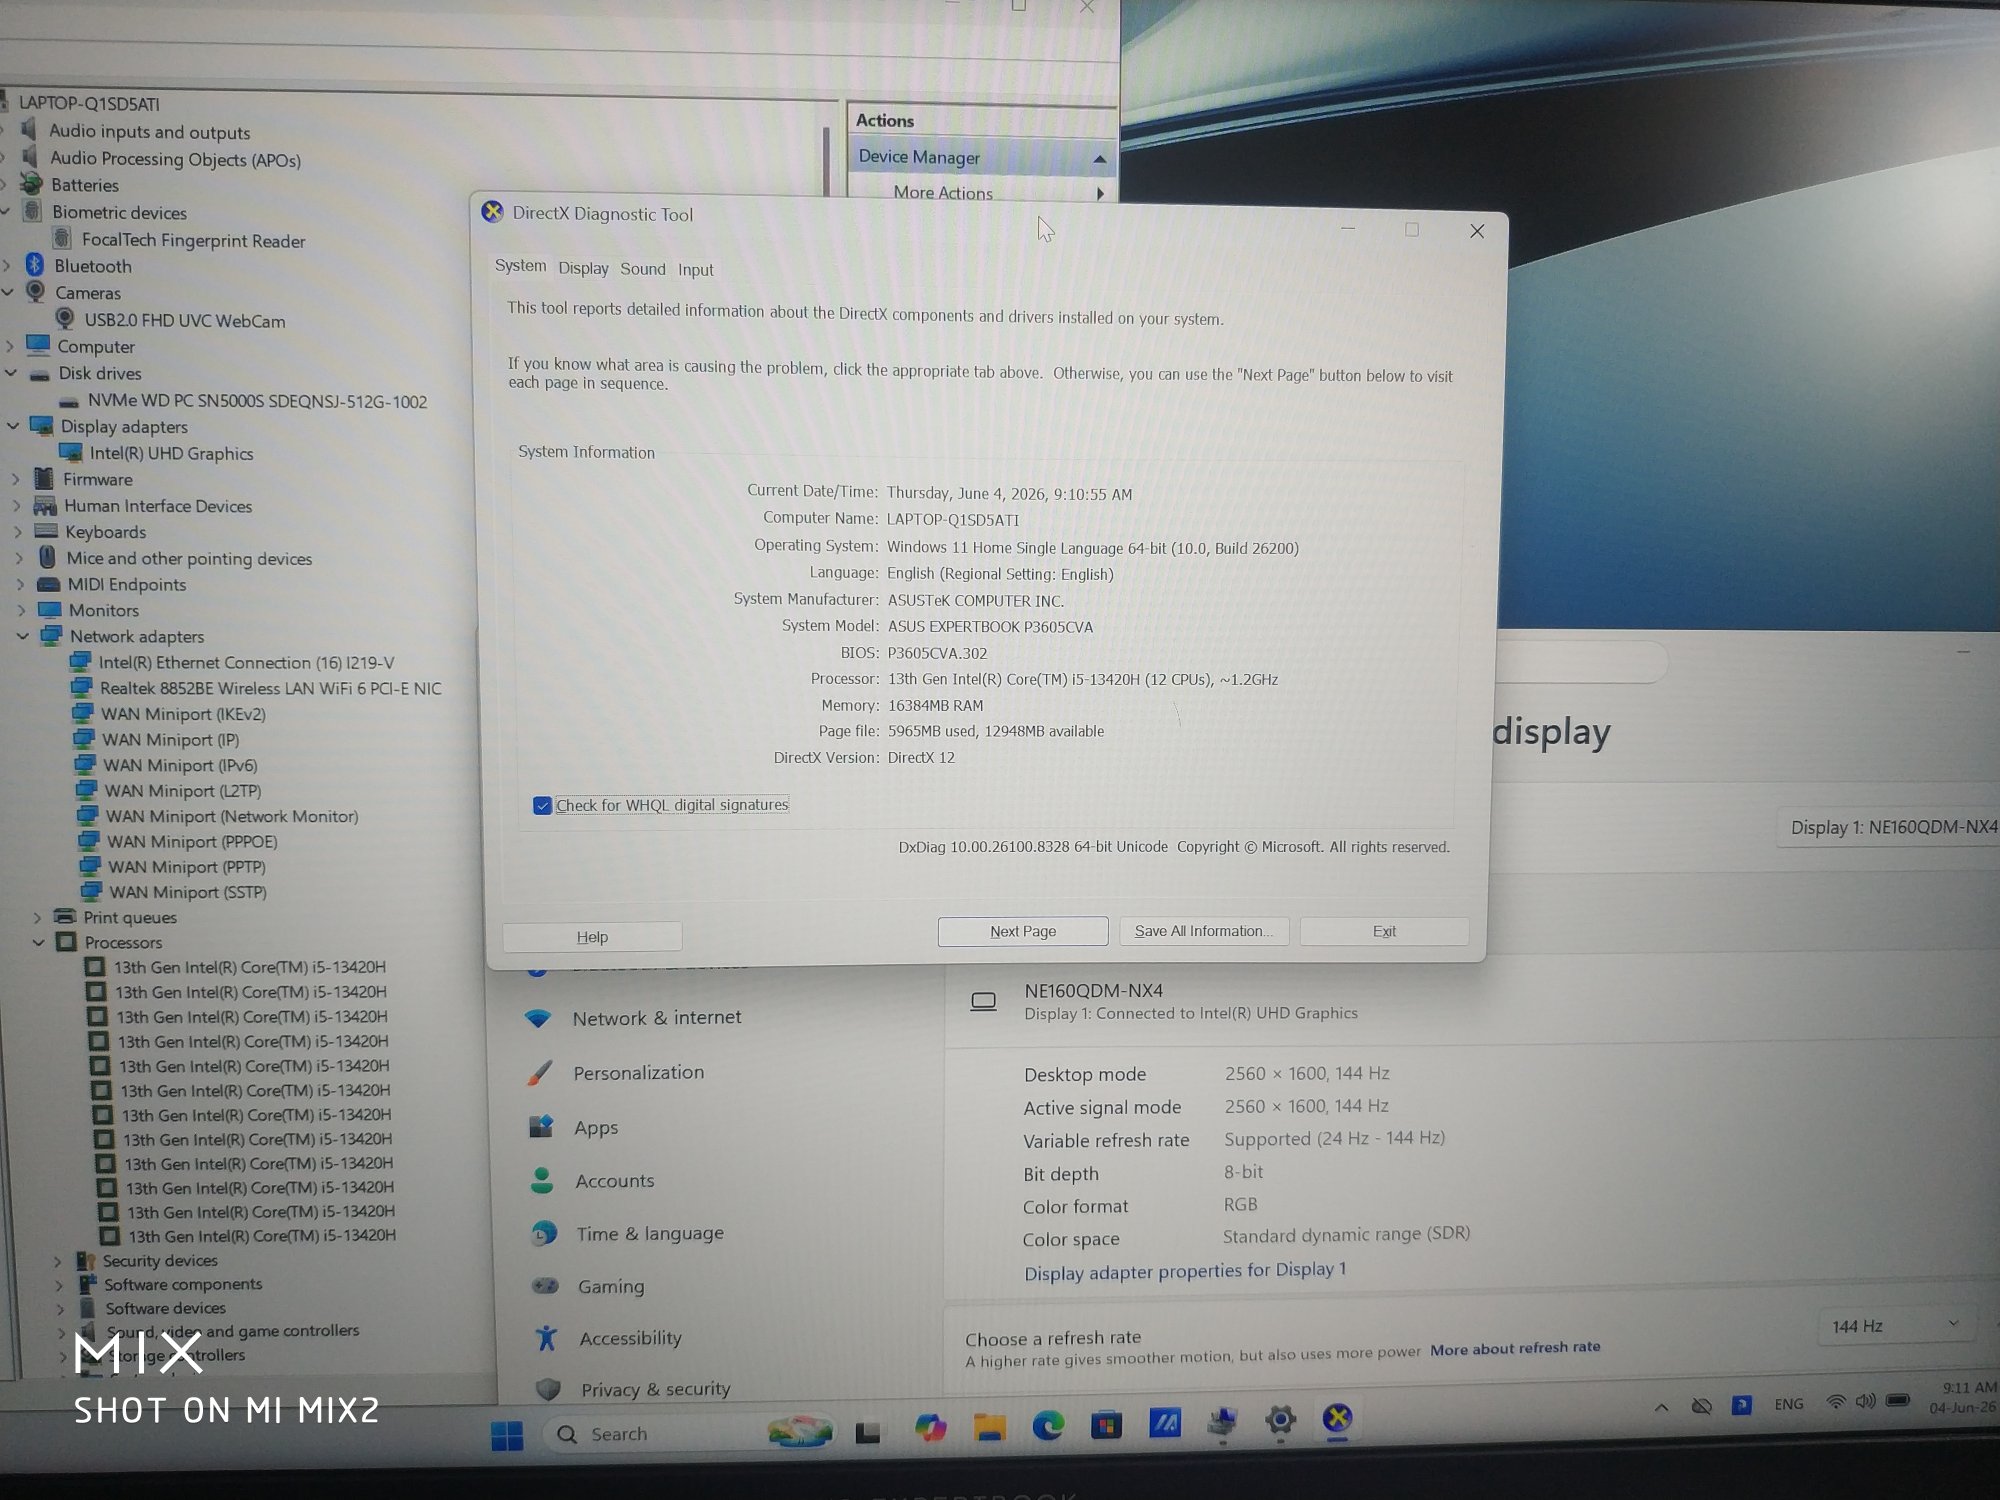Click the Bluetooth icon in Device Manager
2000x1500 pixels.
[35, 265]
